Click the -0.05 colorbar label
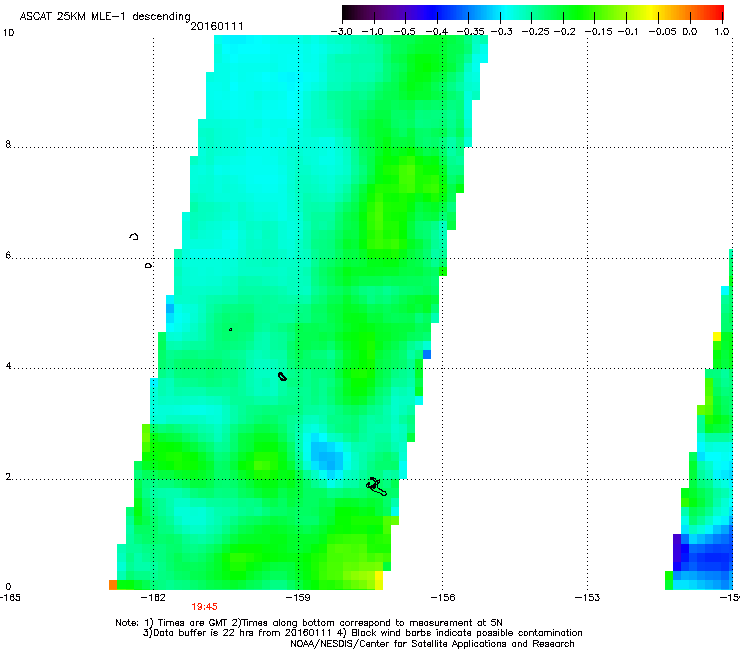 click(x=663, y=32)
